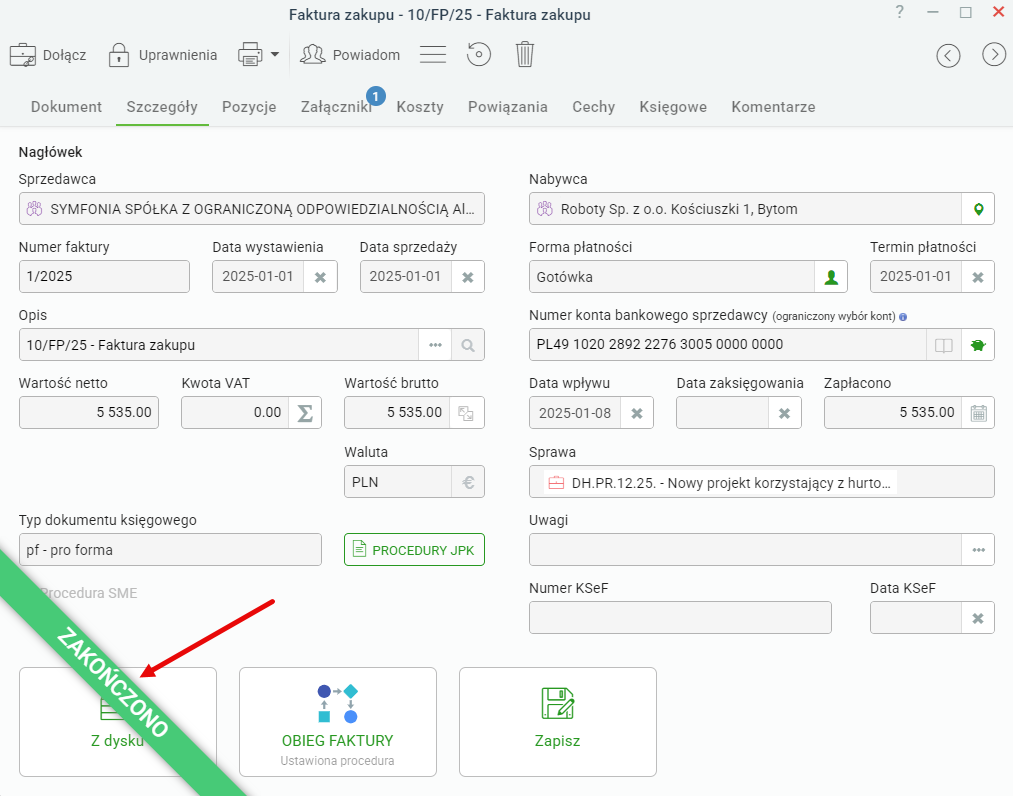Click the OBIEG FAKTURY button

coord(338,722)
